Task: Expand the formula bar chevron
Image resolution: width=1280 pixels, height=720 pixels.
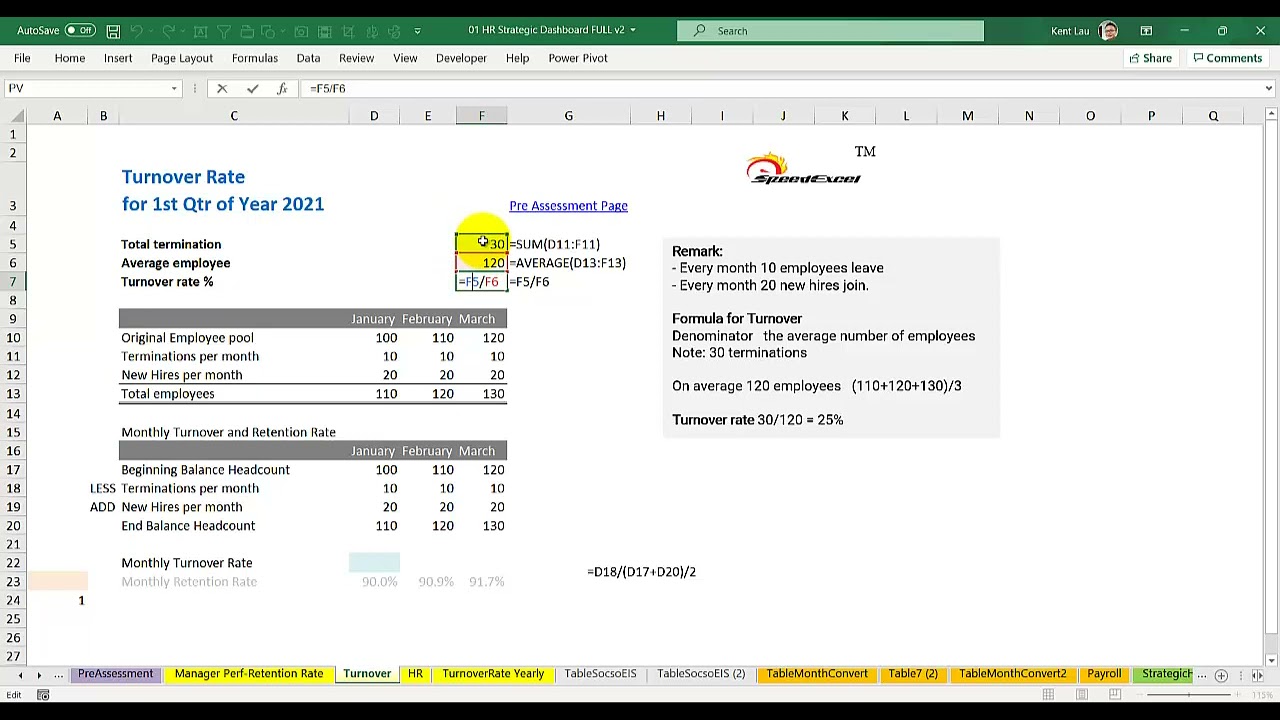Action: [1268, 88]
